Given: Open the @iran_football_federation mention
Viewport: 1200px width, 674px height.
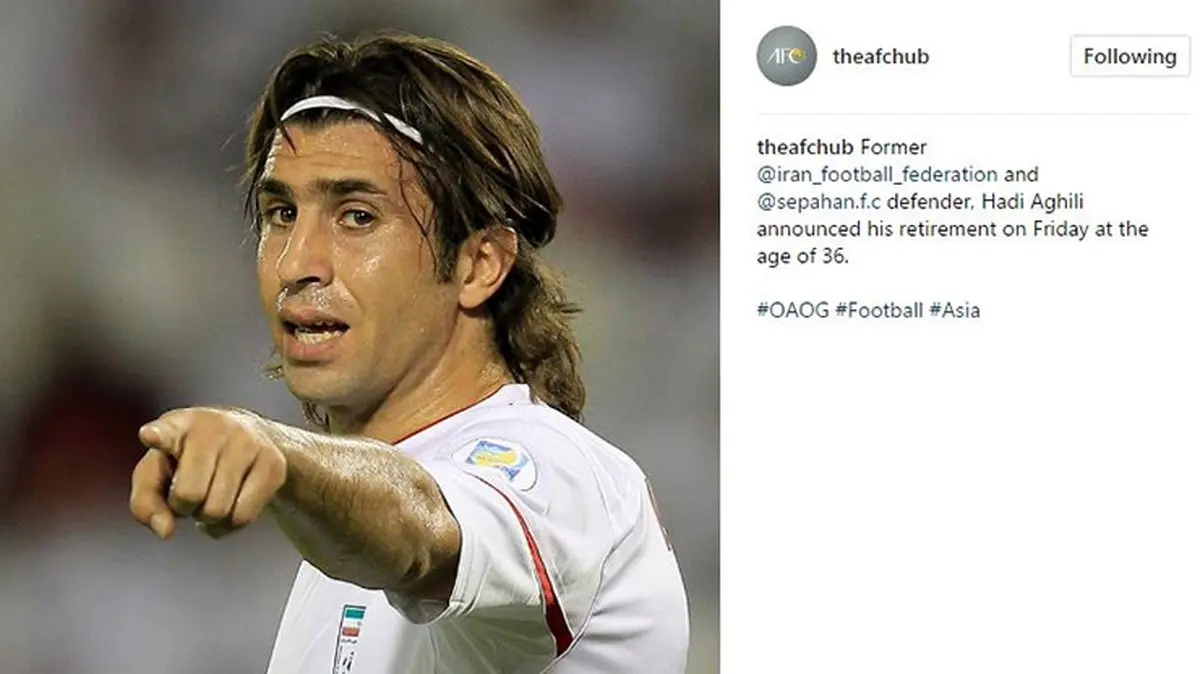Looking at the screenshot, I should point(876,175).
